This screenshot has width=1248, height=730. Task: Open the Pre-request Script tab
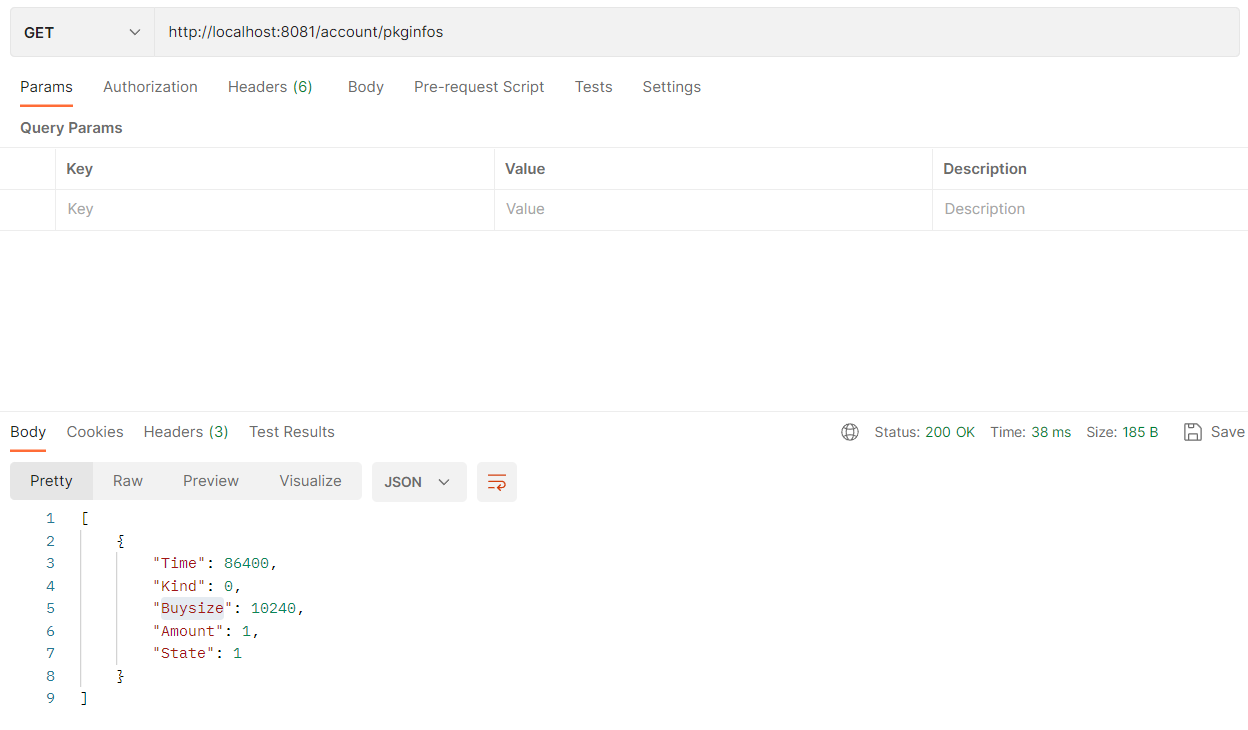[x=479, y=87]
